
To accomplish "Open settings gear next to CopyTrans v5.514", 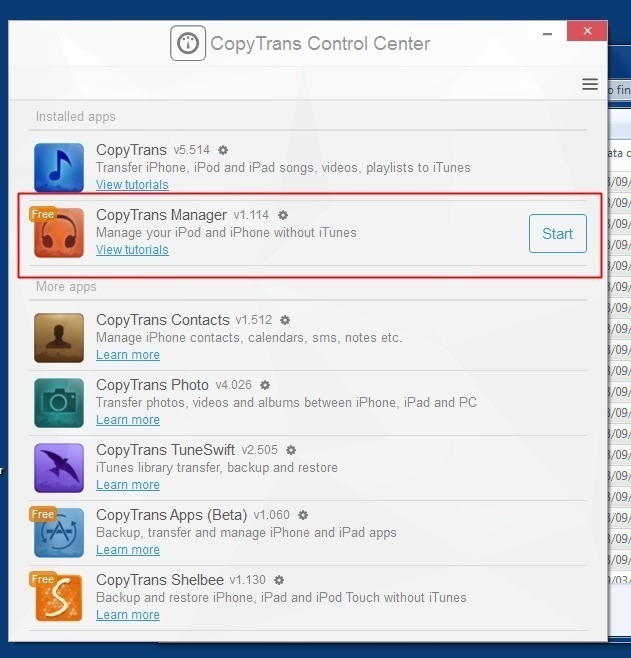I will click(223, 150).
